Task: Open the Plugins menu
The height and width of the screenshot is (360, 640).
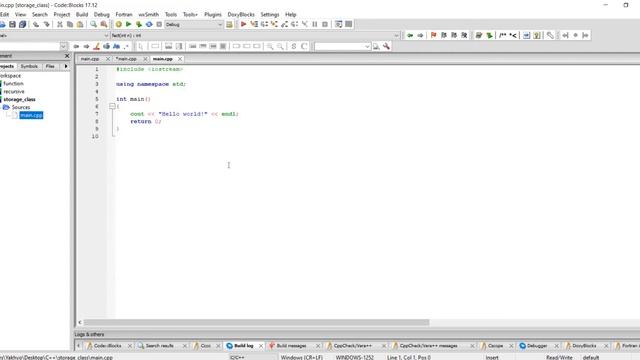Action: 213,14
